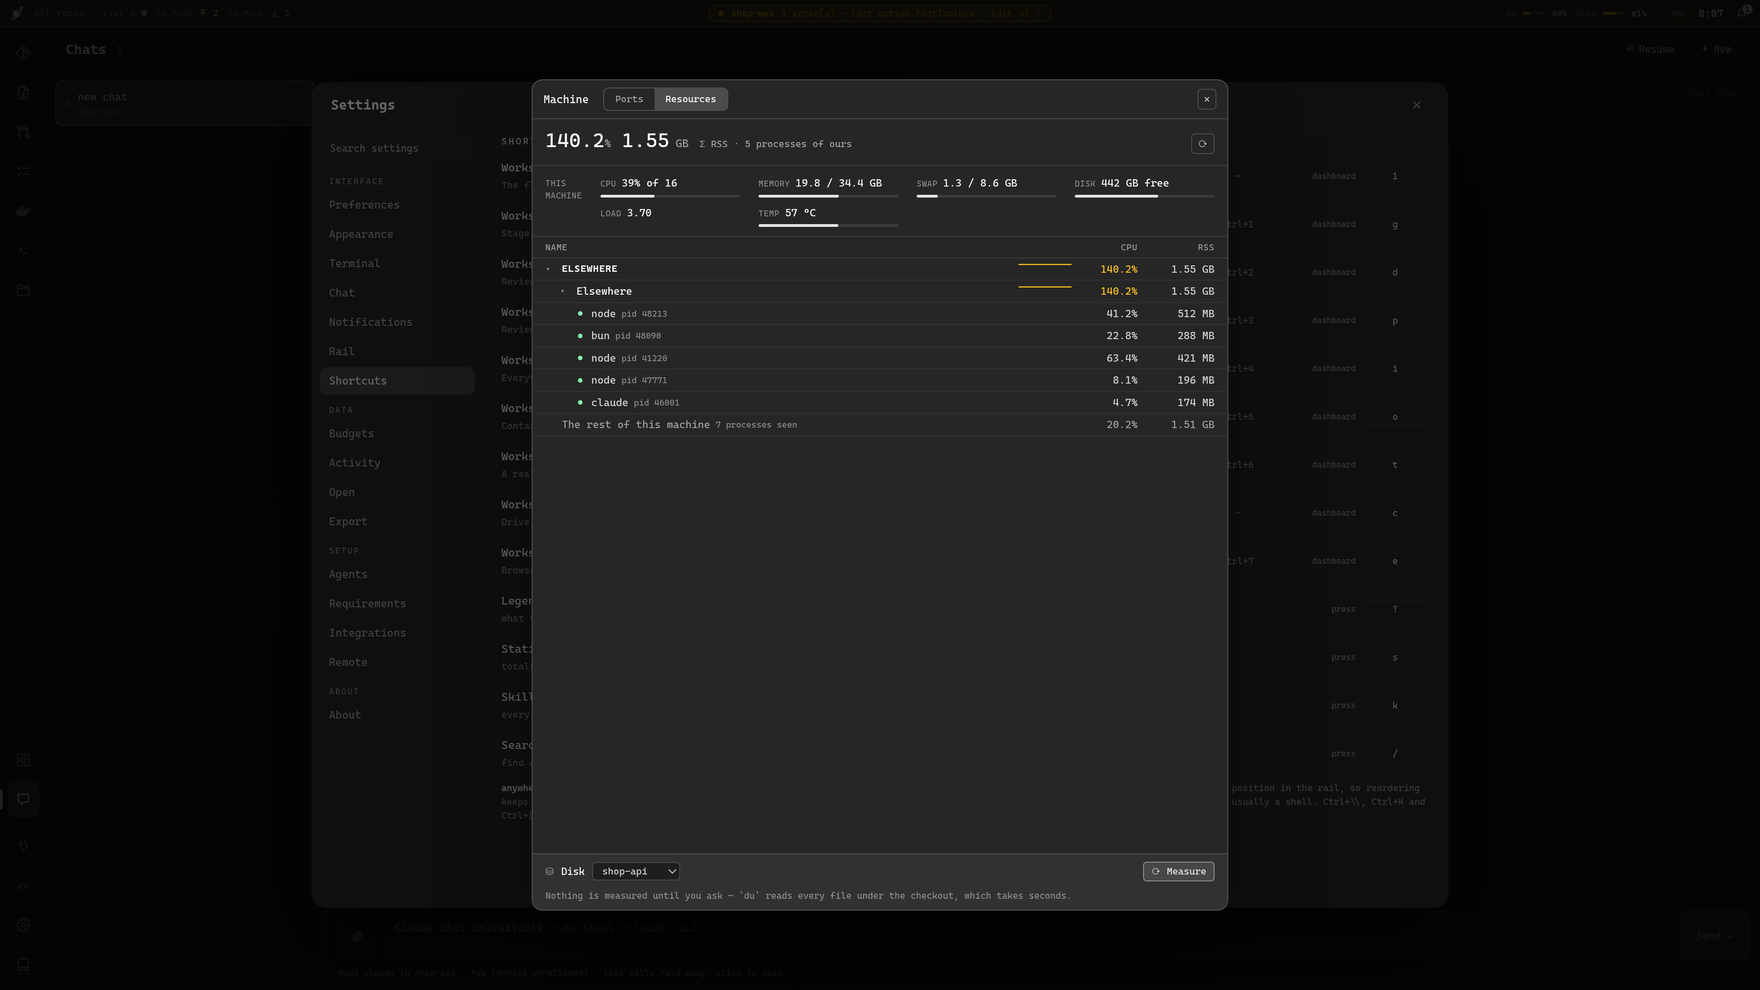Click the green status dot of claude pid 46001
The height and width of the screenshot is (990, 1760).
coord(580,403)
